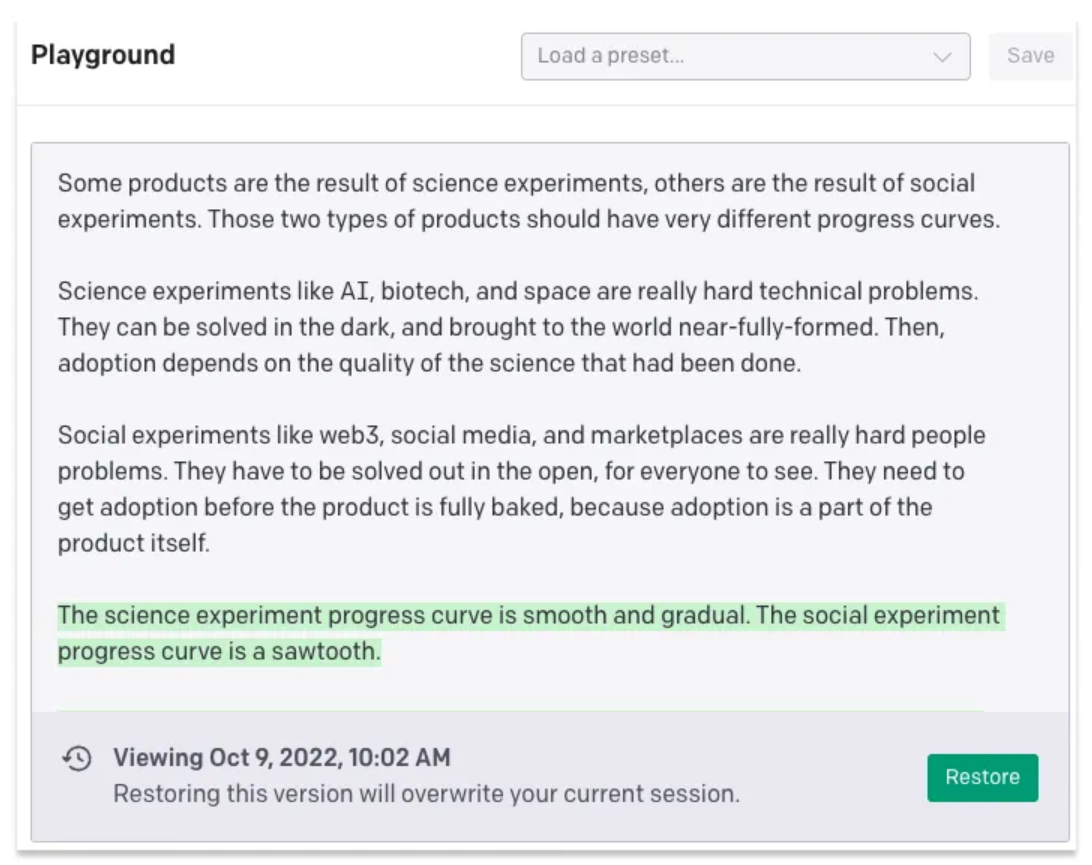1092x865 pixels.
Task: Click the Playground heading
Action: (103, 54)
